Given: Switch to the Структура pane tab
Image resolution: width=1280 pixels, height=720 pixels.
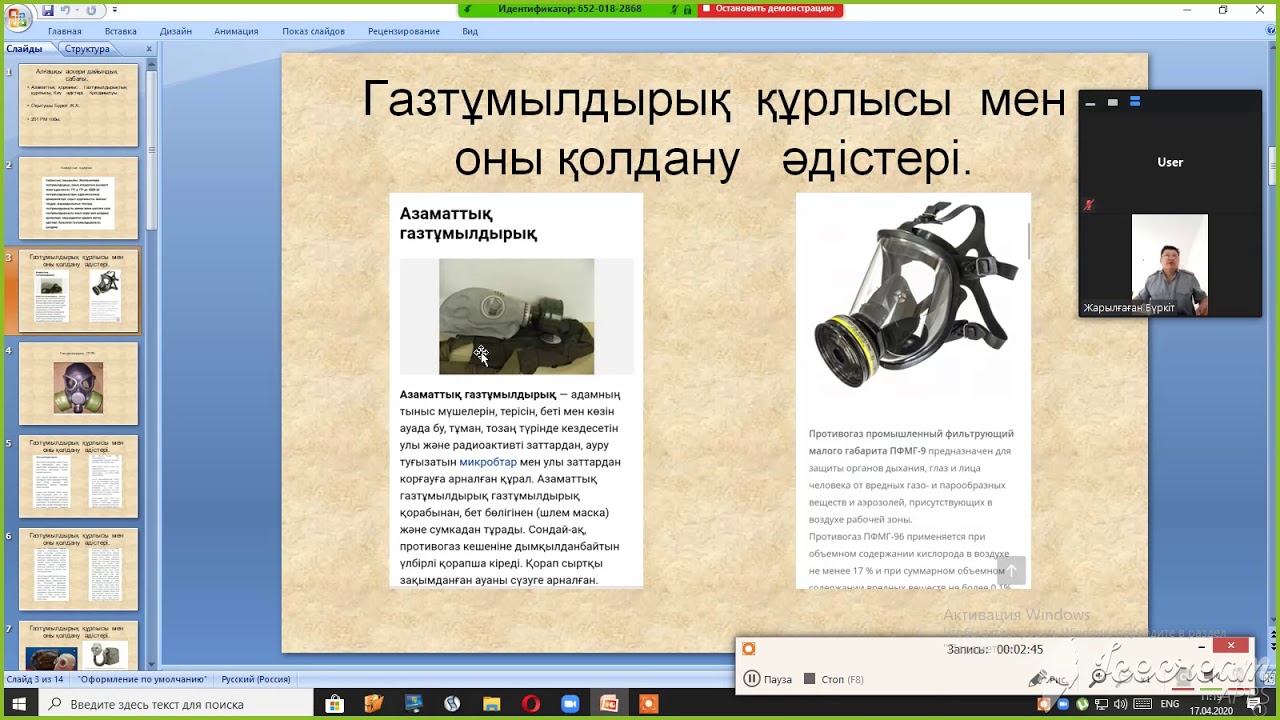Looking at the screenshot, I should pos(87,49).
